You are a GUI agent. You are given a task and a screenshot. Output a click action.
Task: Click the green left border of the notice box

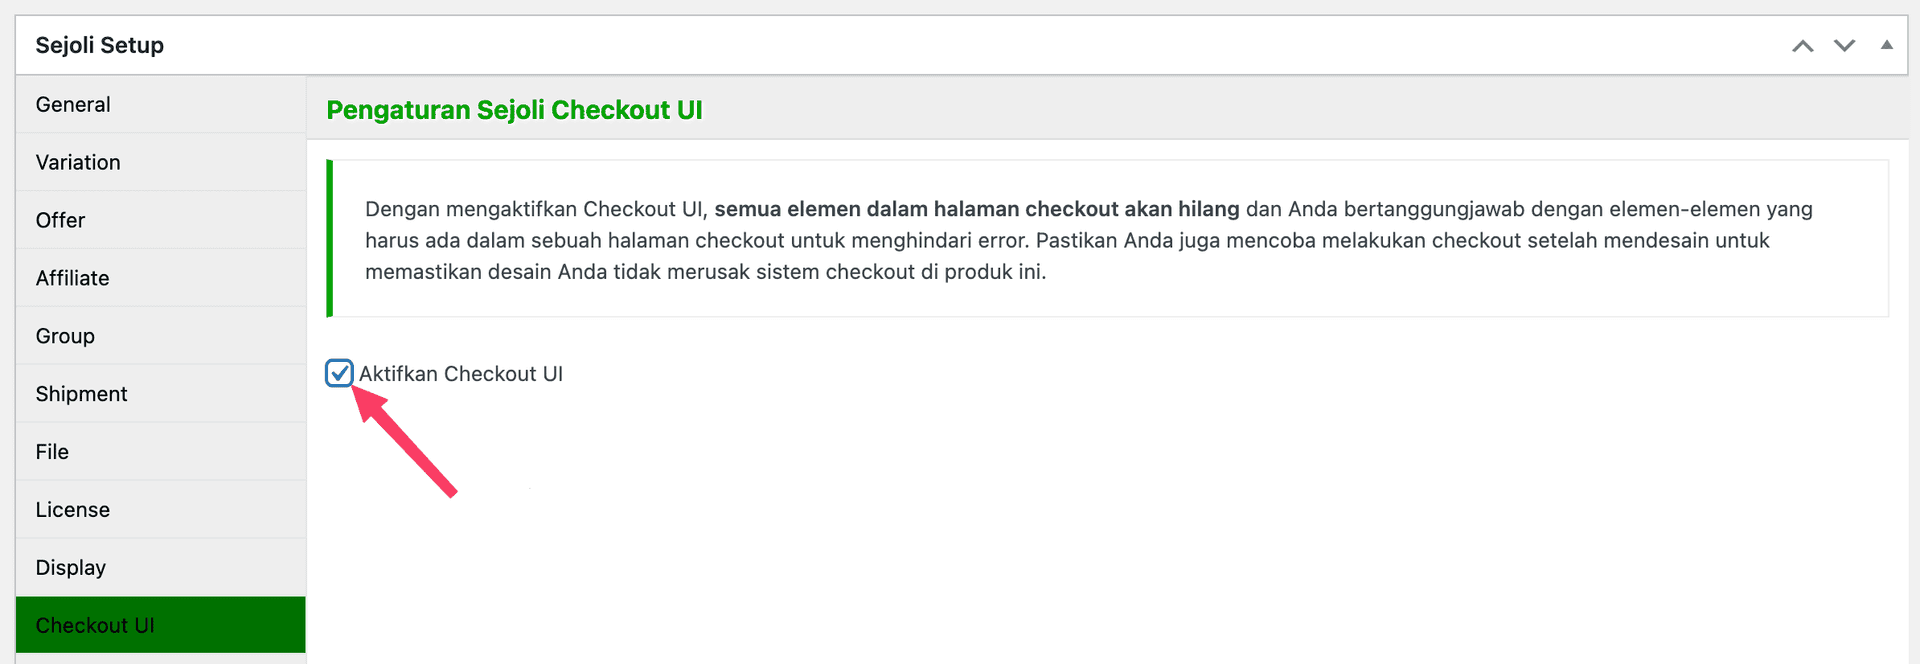coord(330,239)
